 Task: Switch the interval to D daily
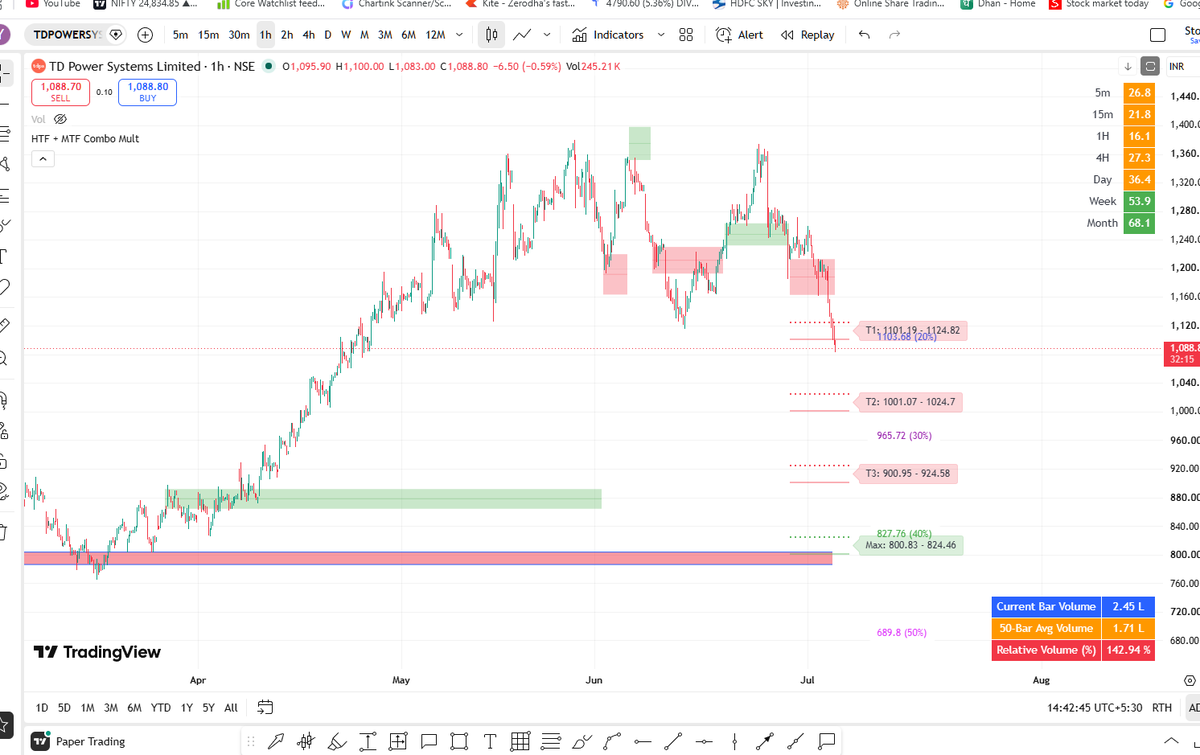(x=330, y=35)
